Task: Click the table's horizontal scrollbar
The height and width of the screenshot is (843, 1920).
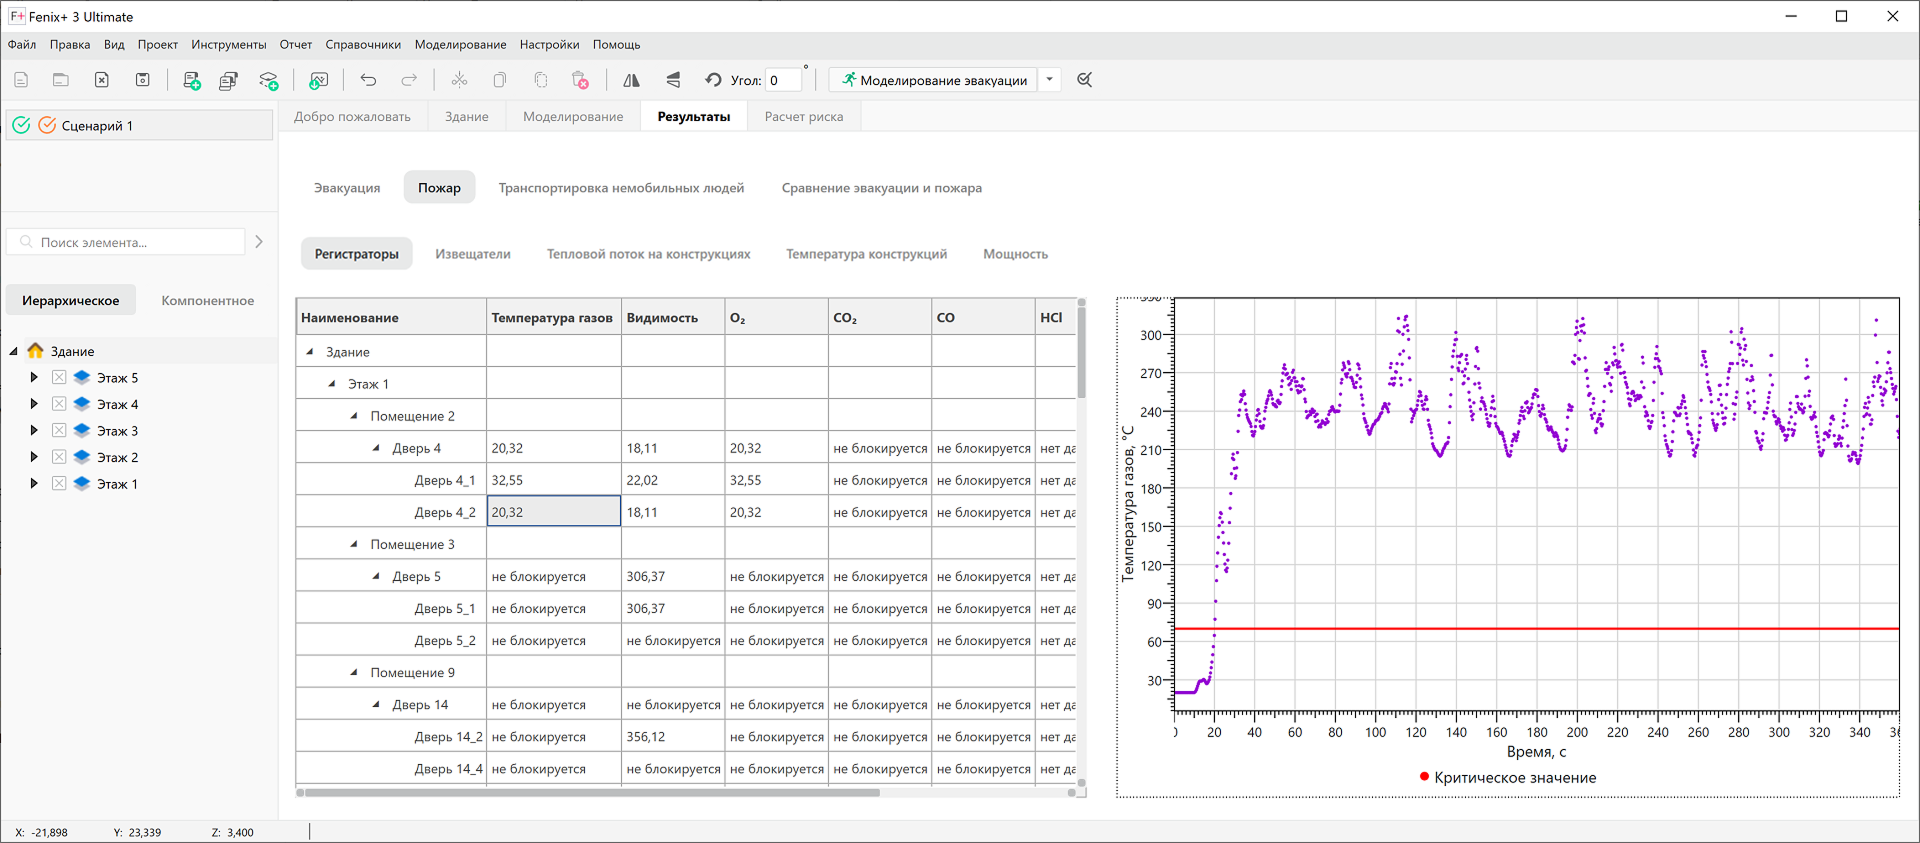Action: [592, 793]
